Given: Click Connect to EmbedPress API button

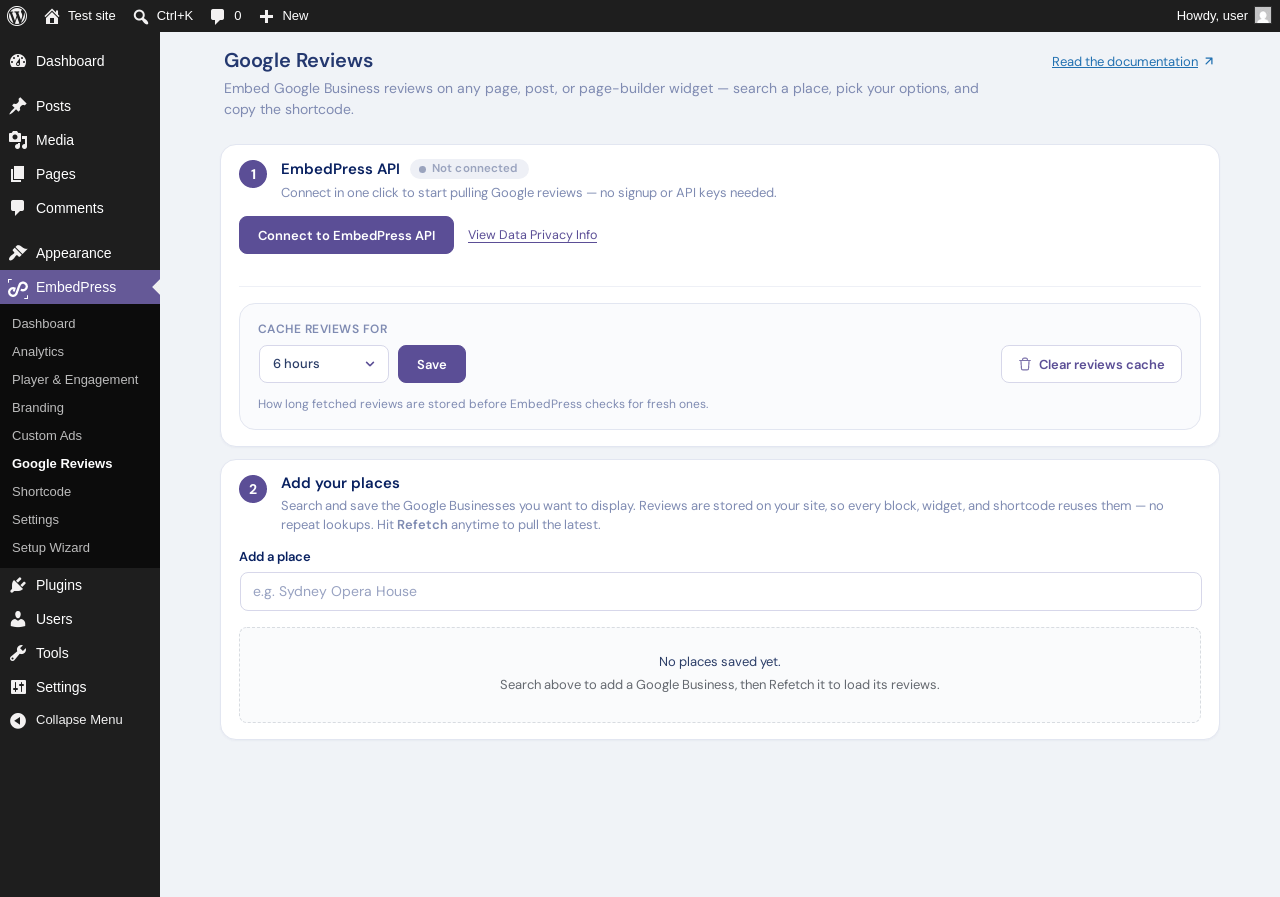Looking at the screenshot, I should [346, 235].
